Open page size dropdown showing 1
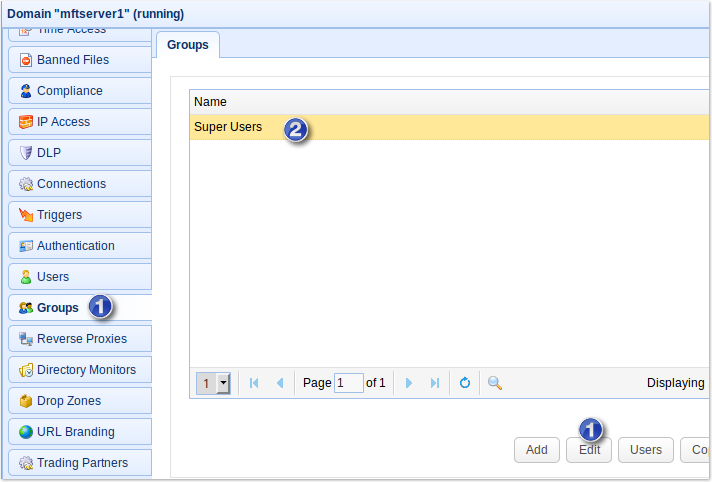This screenshot has width=712, height=482. pos(213,383)
